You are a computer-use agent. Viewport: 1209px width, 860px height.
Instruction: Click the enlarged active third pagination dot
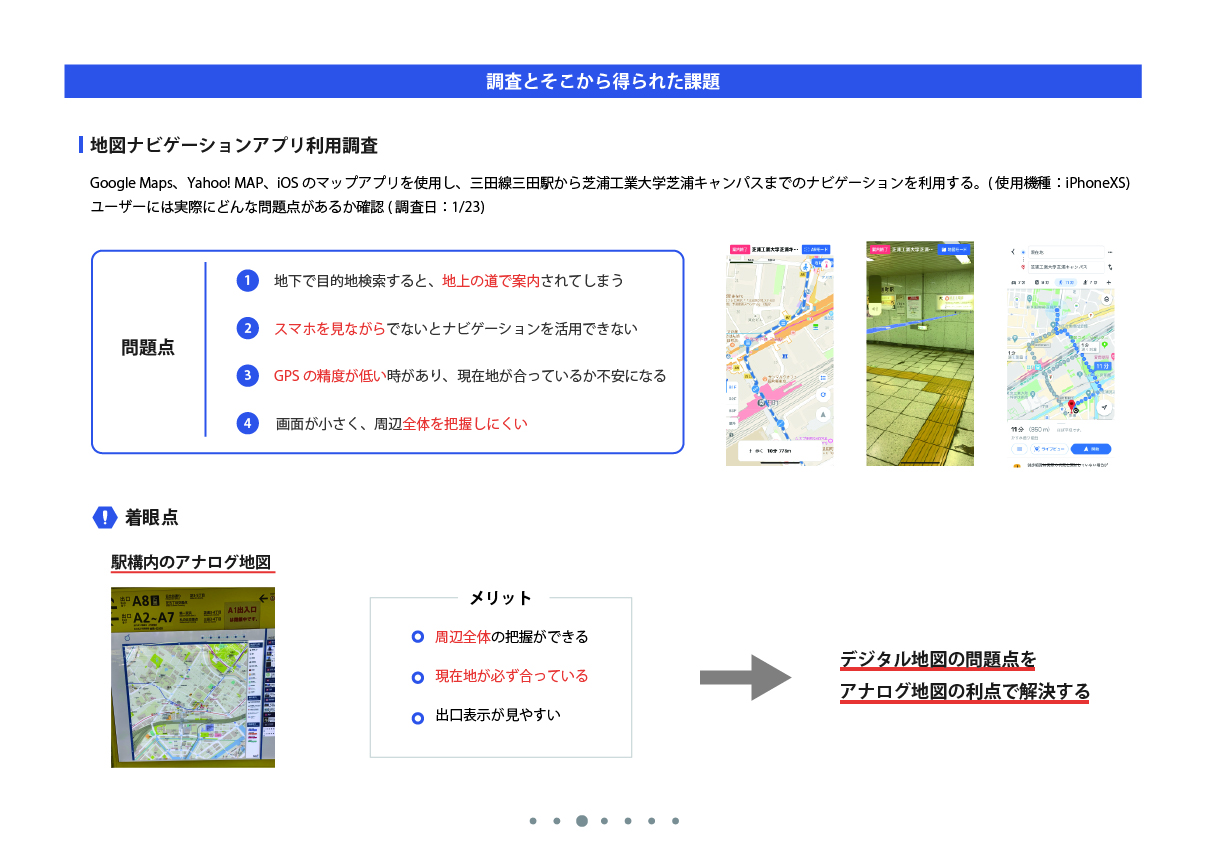coord(581,821)
